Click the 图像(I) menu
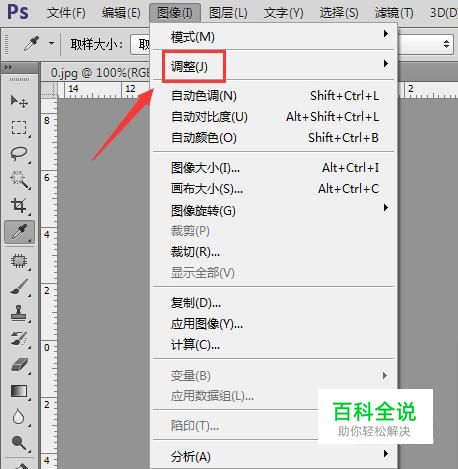The height and width of the screenshot is (469, 458). pyautogui.click(x=175, y=13)
